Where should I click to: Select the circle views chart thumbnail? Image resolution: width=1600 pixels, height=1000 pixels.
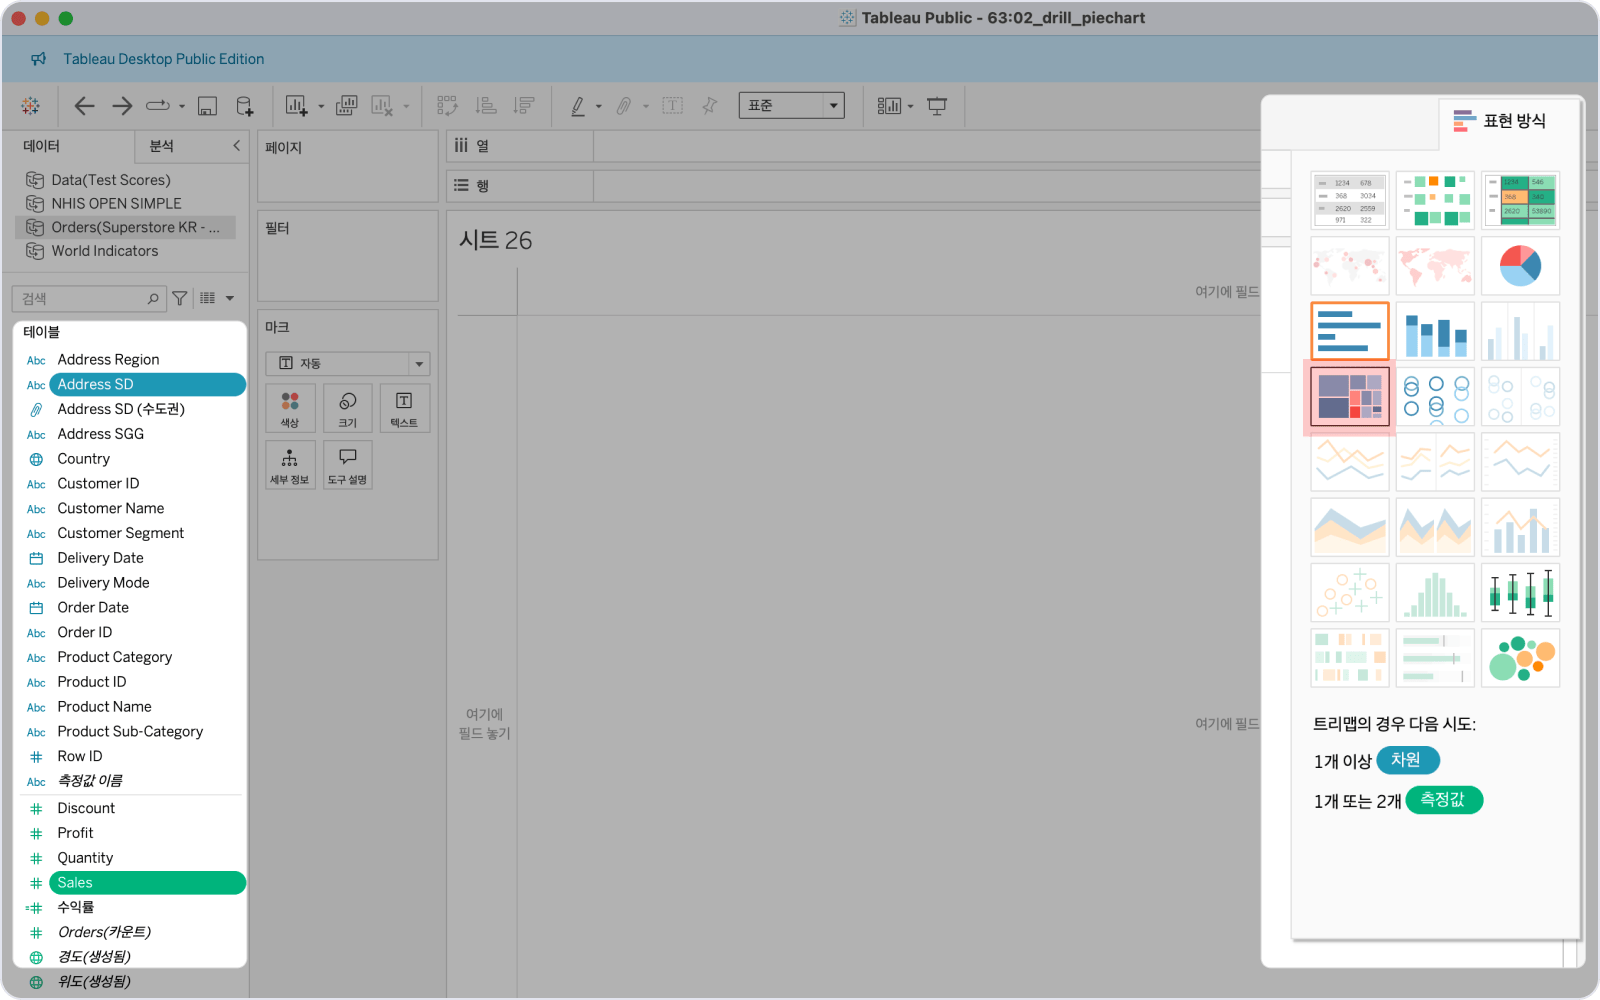(1435, 397)
